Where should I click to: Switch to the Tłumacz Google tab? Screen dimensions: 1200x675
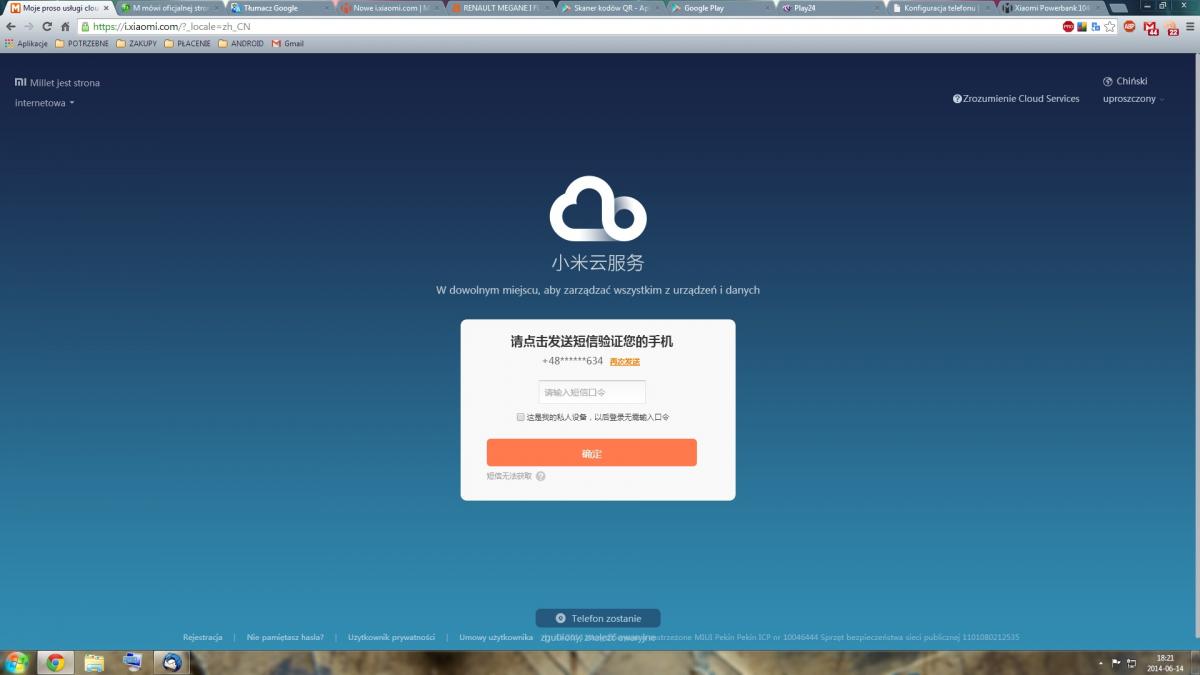pyautogui.click(x=270, y=8)
